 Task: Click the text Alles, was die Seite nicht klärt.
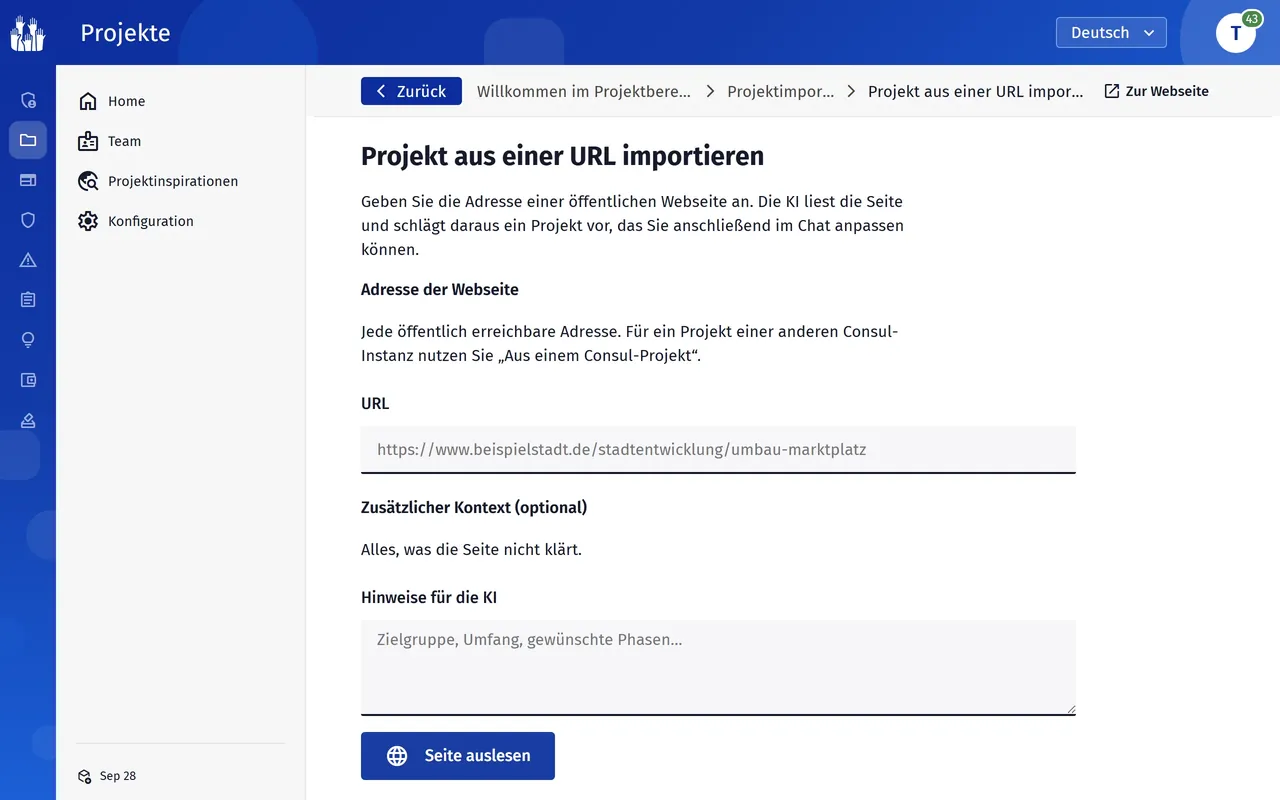pos(471,549)
